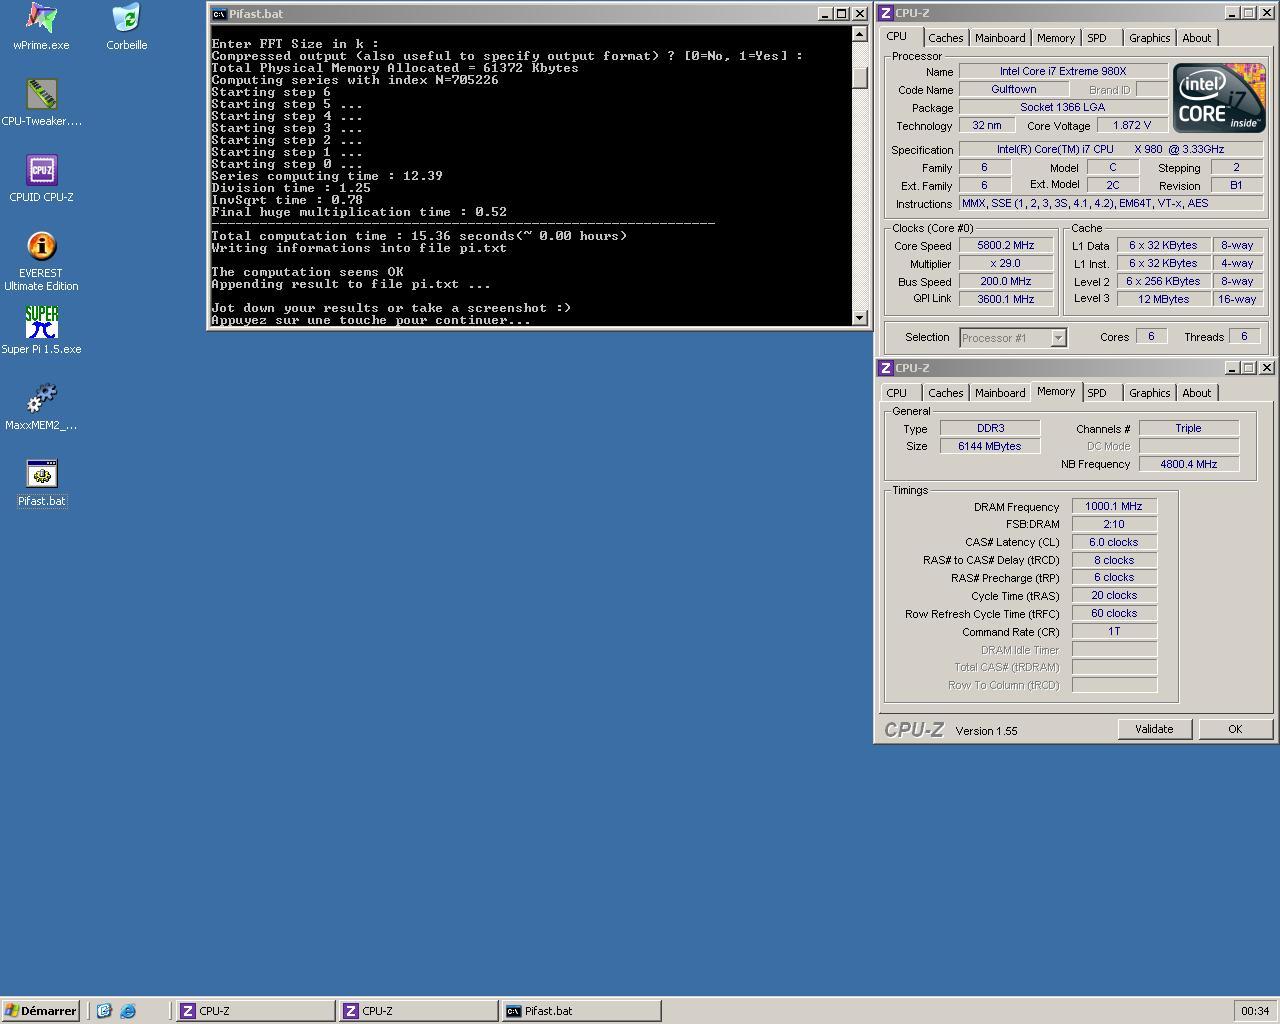Image resolution: width=1280 pixels, height=1024 pixels.
Task: Open Memory tab in upper CPU-Z window
Action: [1055, 38]
